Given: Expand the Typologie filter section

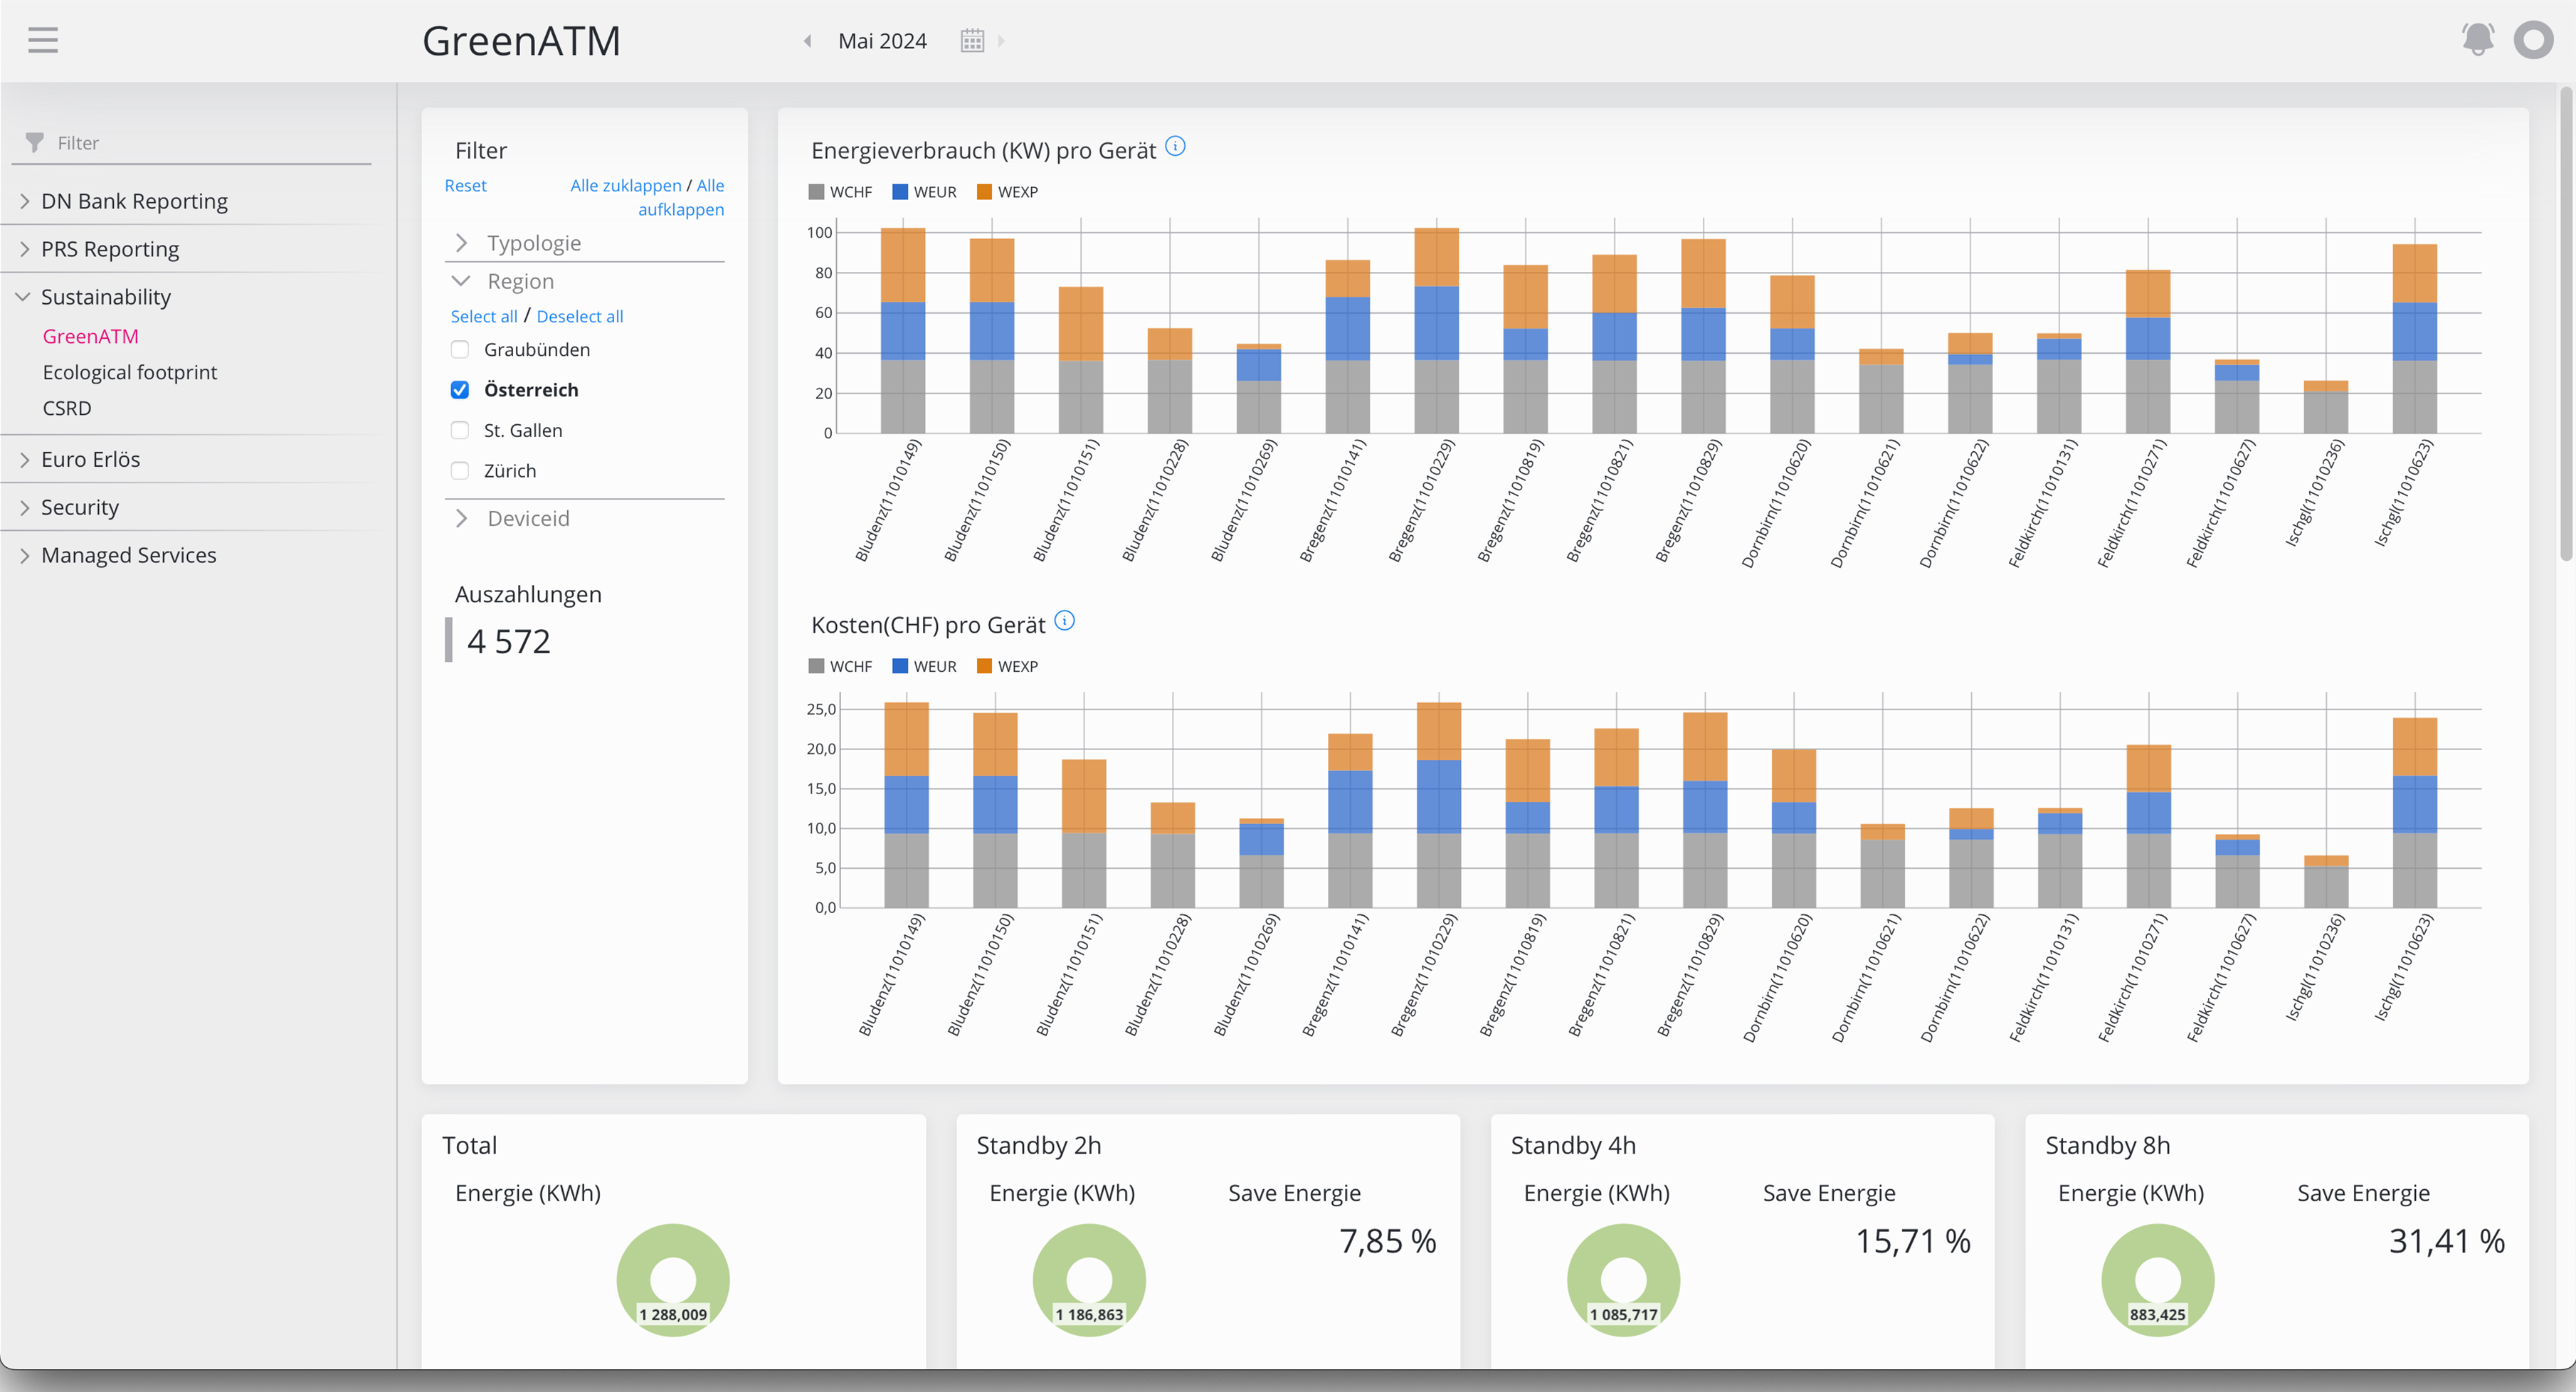Looking at the screenshot, I should pos(461,242).
